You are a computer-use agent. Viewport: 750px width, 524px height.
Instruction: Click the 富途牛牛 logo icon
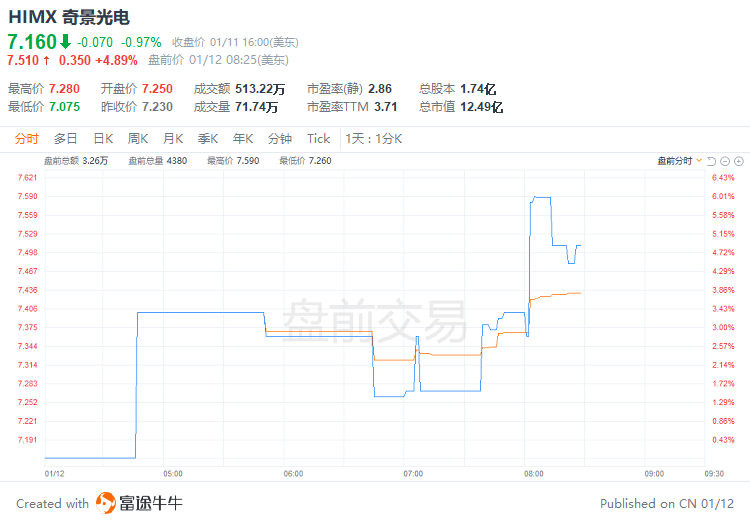[106, 503]
